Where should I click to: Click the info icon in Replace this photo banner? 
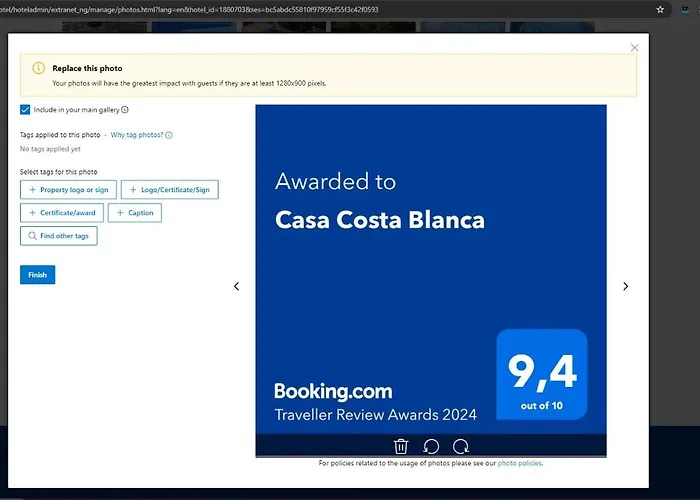click(39, 68)
